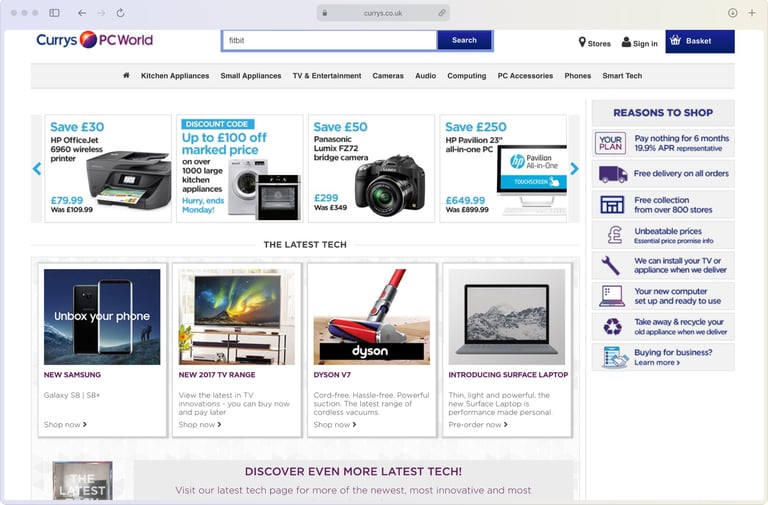The image size is (768, 505).
Task: Click the Sign in person icon
Action: click(x=626, y=42)
